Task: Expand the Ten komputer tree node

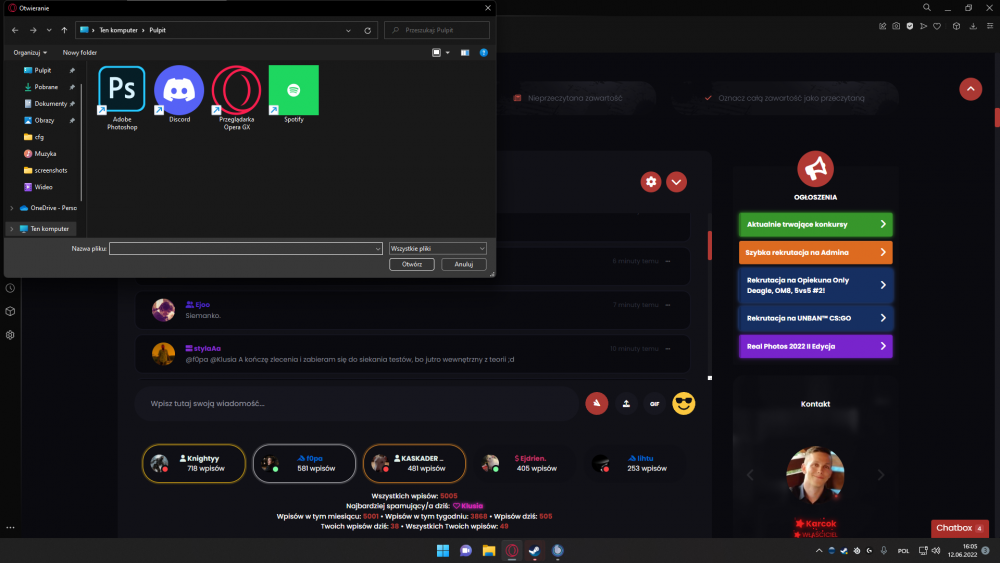Action: (x=11, y=229)
